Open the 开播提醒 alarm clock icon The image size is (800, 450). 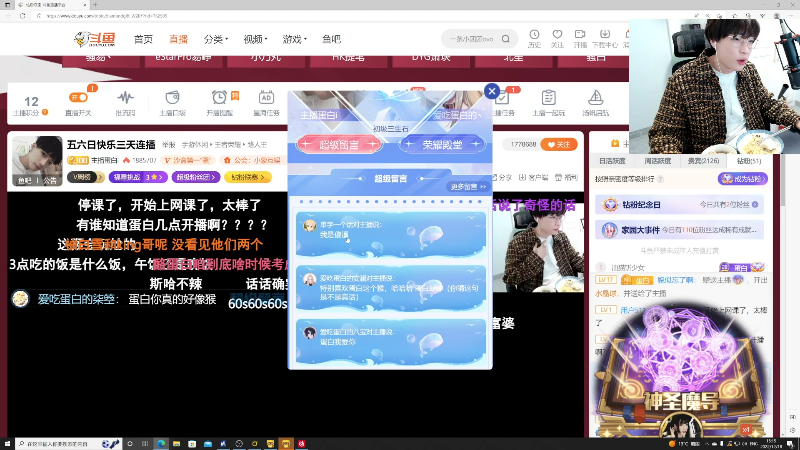coord(219,97)
